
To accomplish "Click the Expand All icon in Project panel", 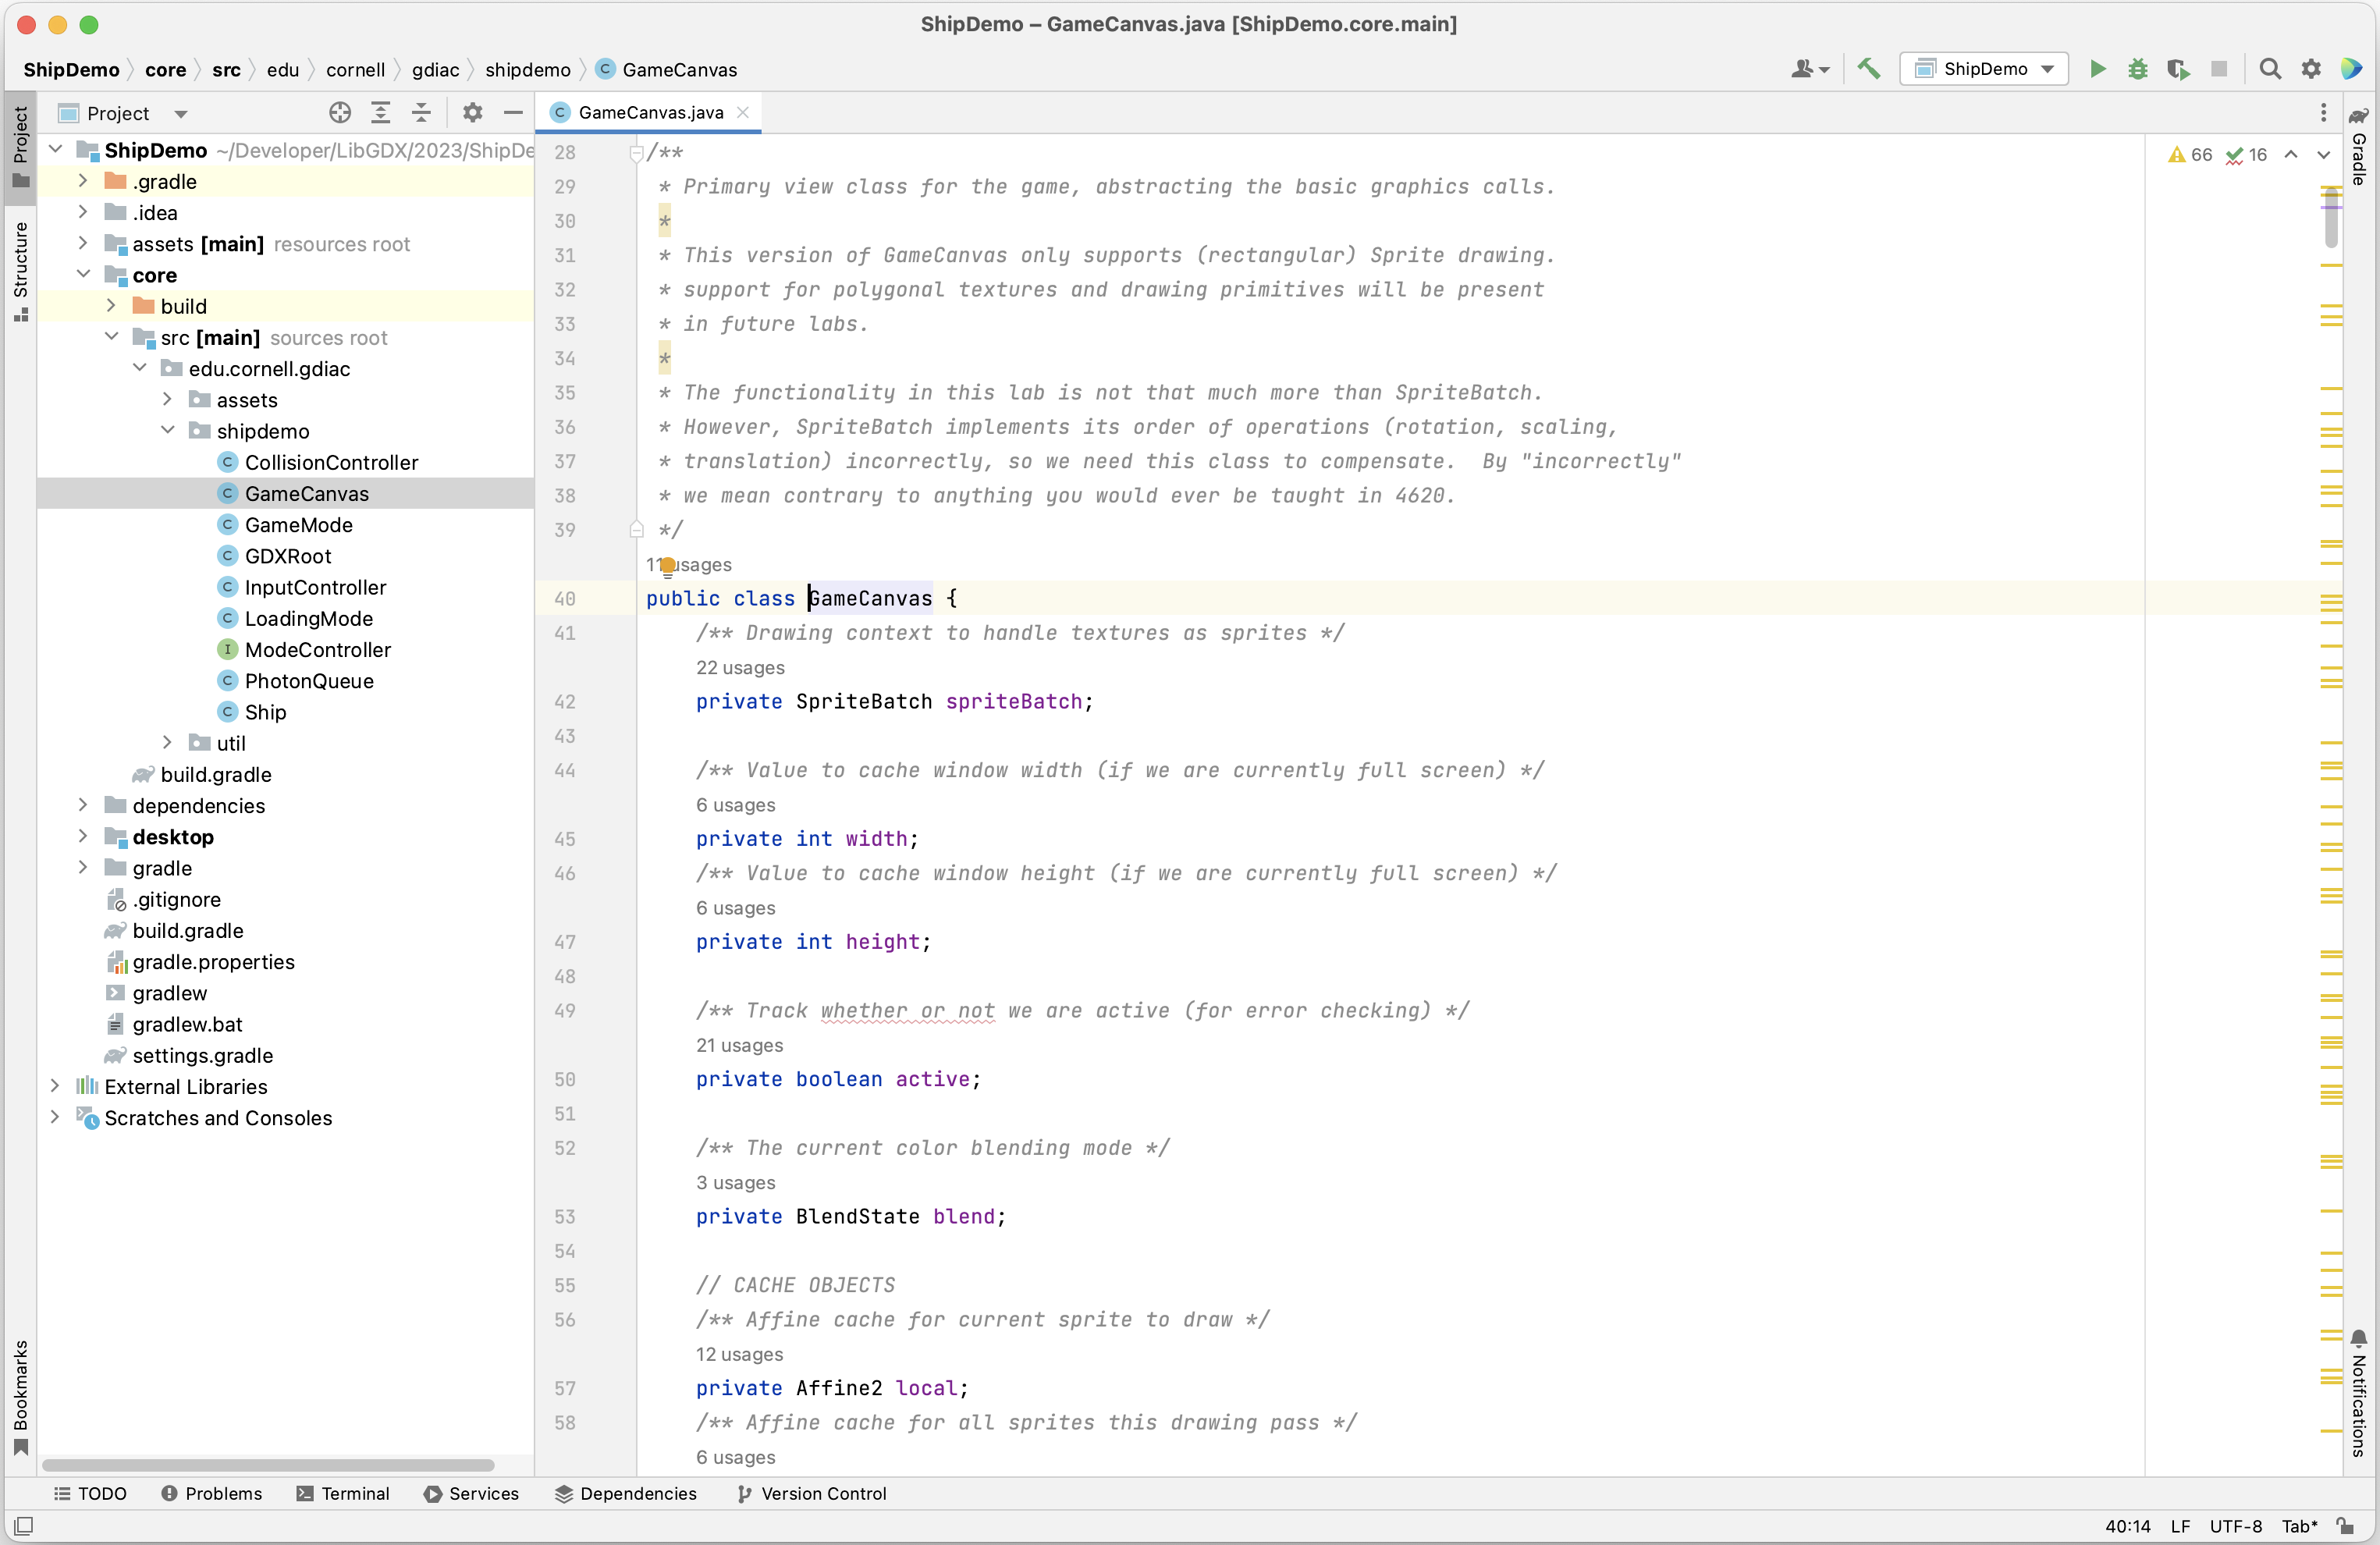I will coord(381,113).
